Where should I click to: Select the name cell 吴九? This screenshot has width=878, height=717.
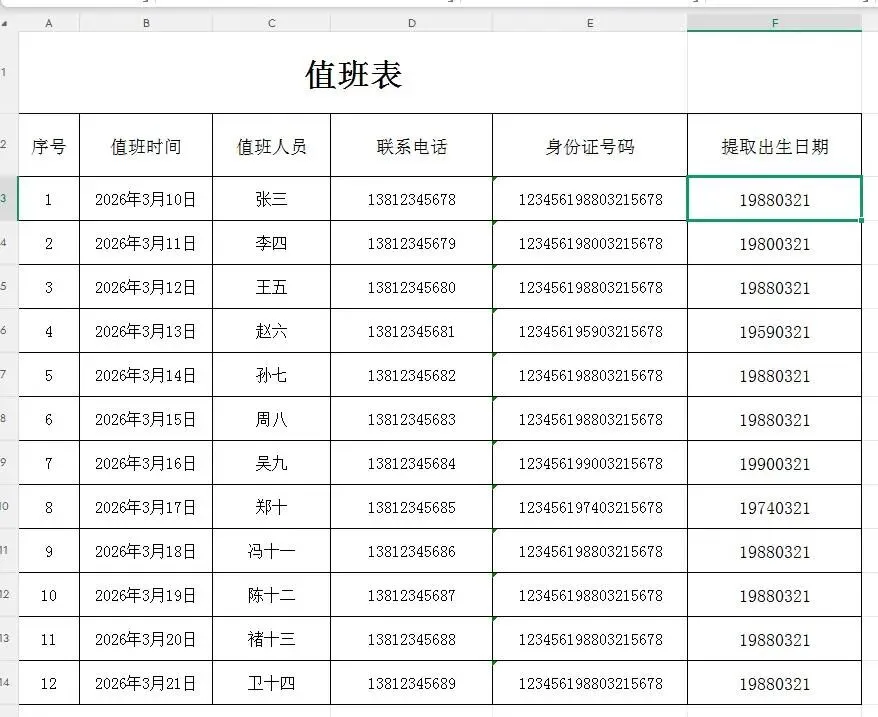[272, 463]
